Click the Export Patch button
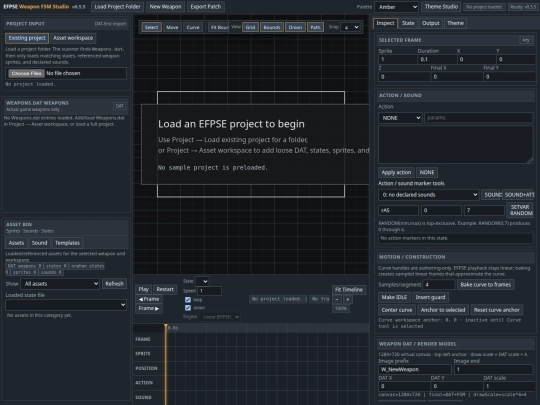 [x=206, y=7]
